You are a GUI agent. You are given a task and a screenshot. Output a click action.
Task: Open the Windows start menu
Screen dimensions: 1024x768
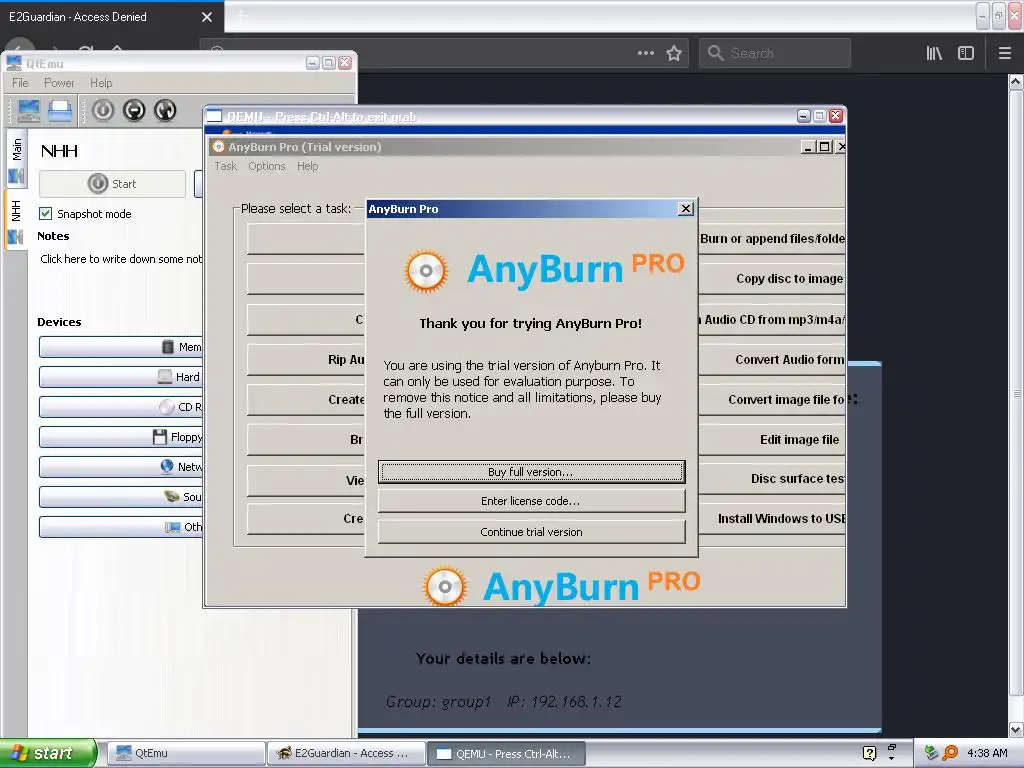(48, 753)
